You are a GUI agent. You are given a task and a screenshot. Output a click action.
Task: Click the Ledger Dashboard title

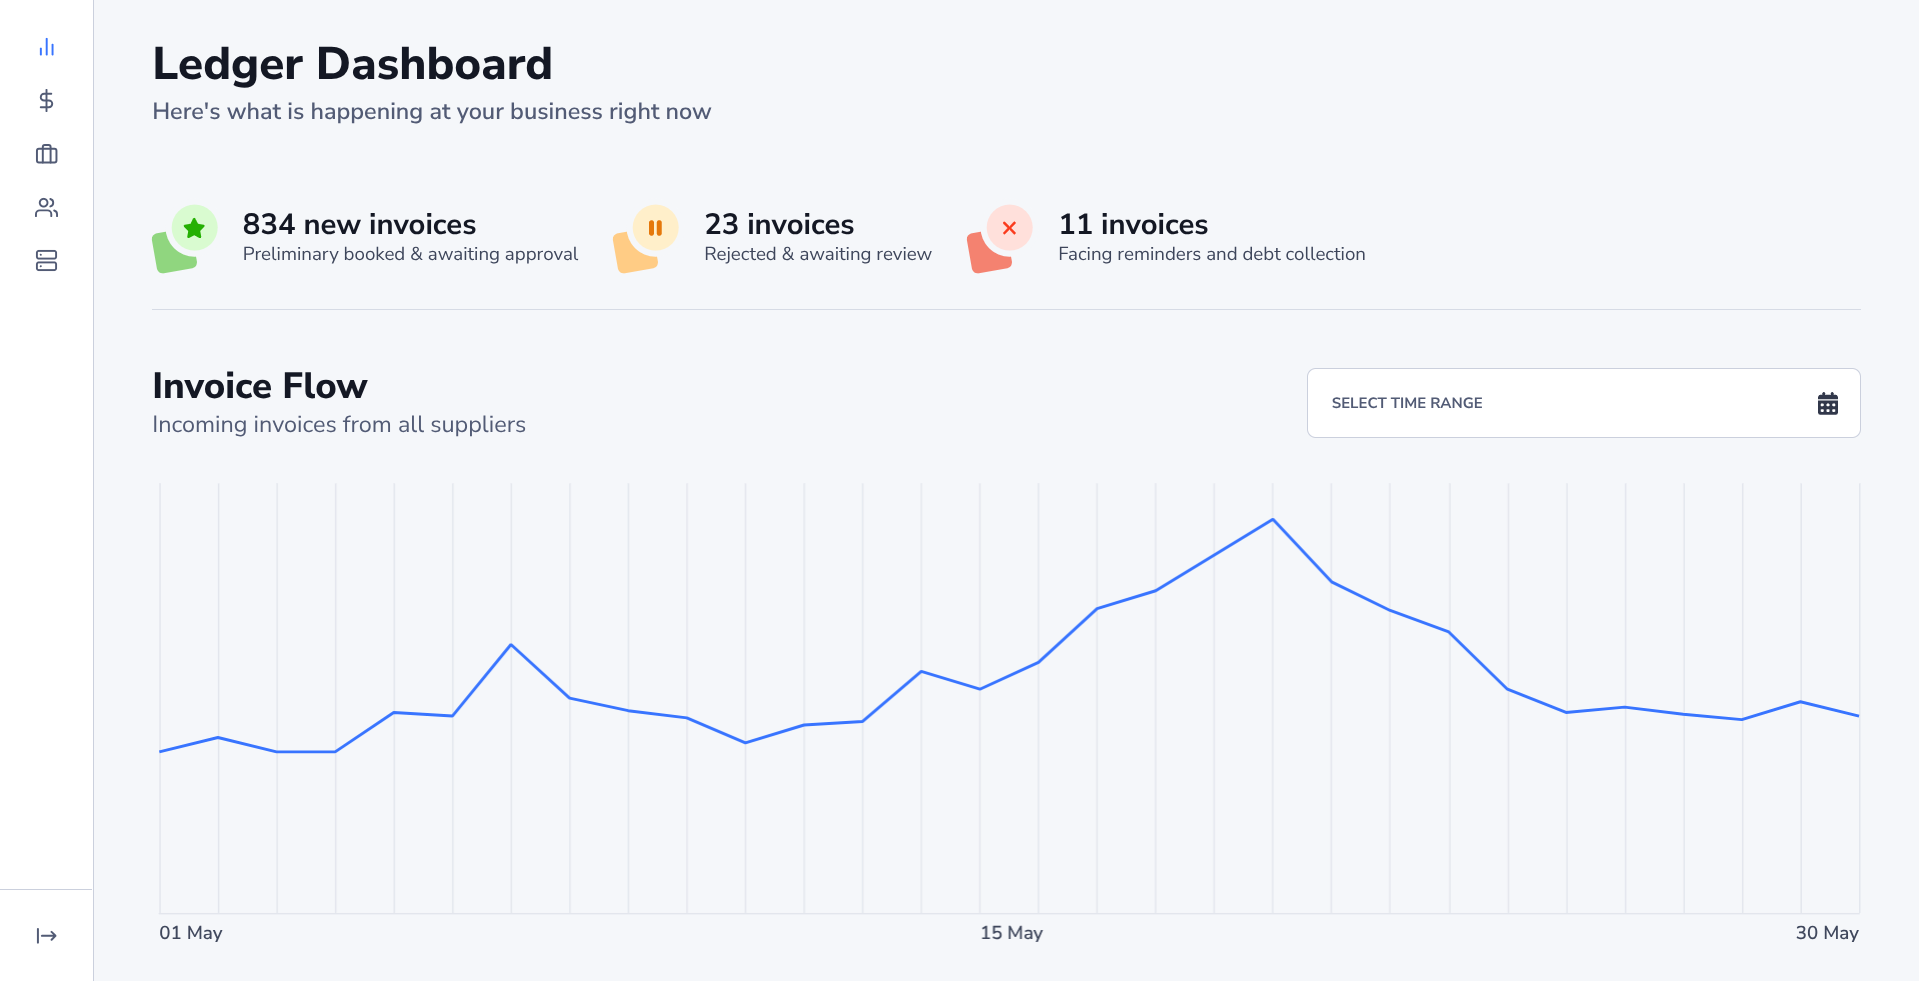coord(352,64)
